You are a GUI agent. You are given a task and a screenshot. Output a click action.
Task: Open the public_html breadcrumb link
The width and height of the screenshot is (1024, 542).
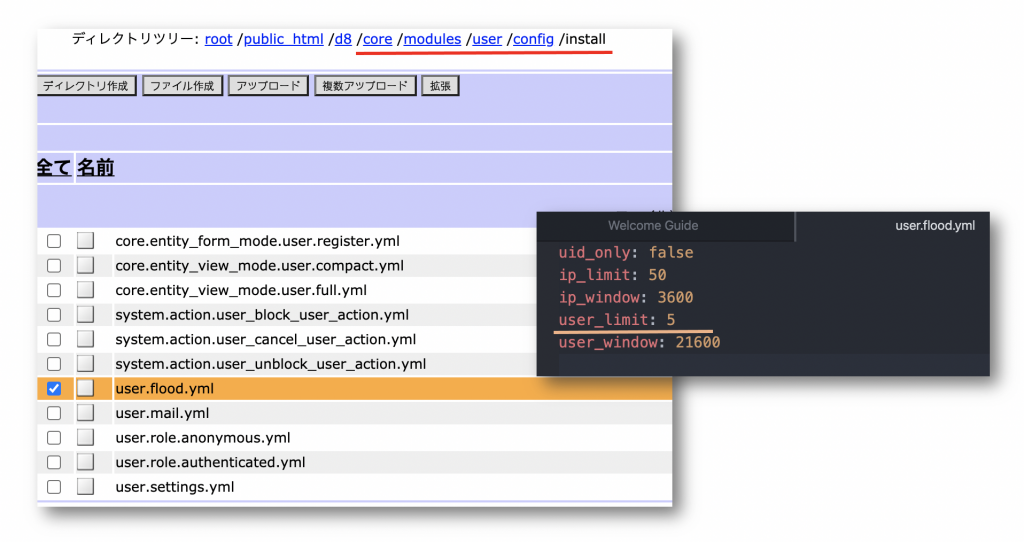(x=283, y=39)
